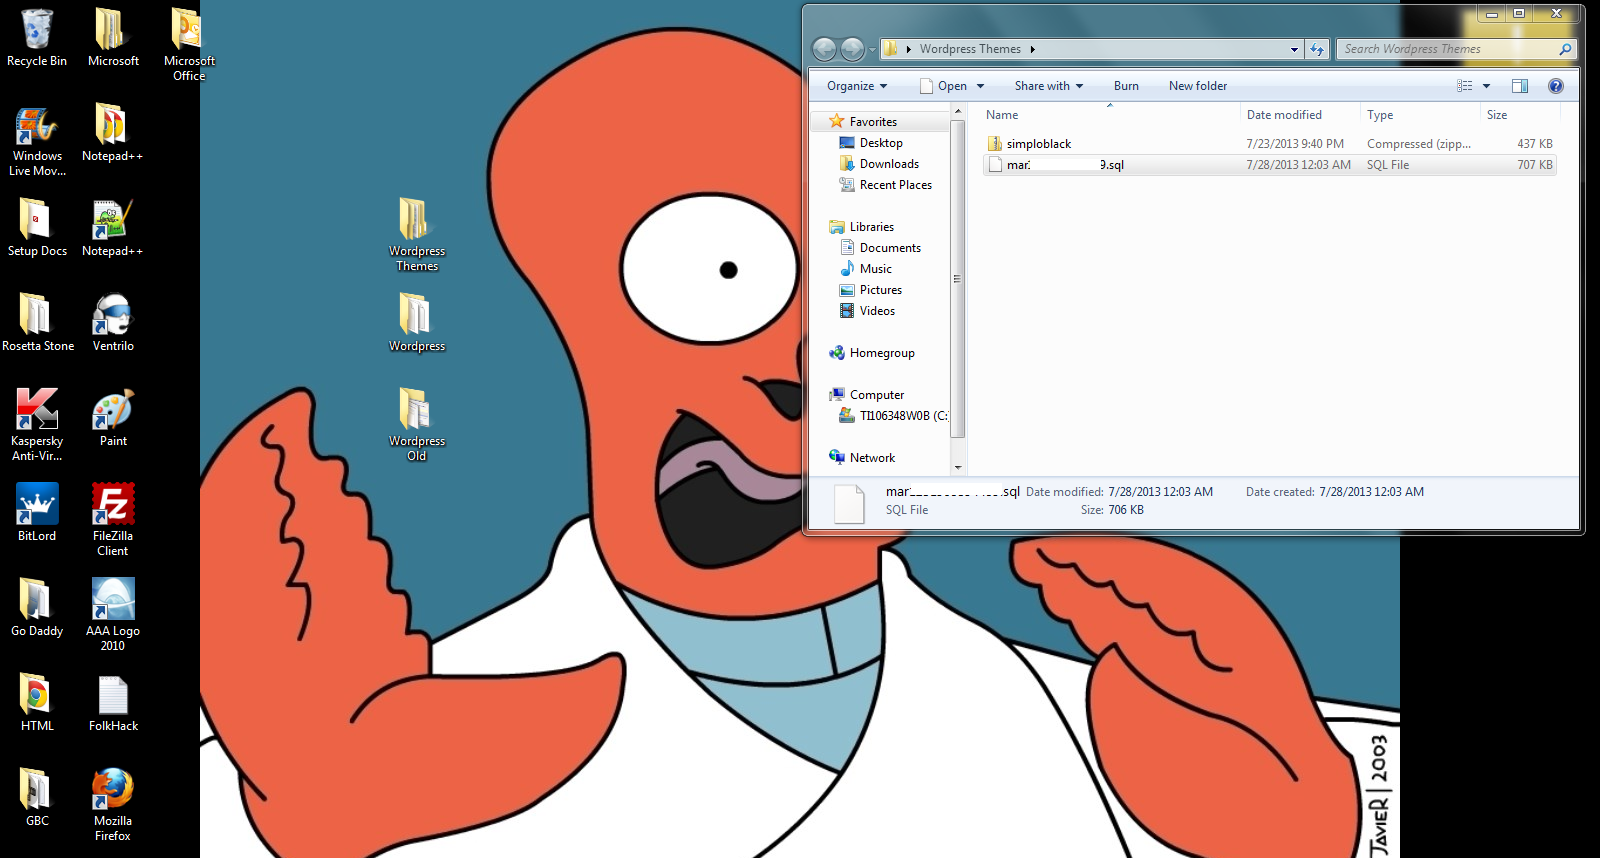Toggle the preview pane button in Explorer
Image resolution: width=1600 pixels, height=858 pixels.
pos(1520,86)
